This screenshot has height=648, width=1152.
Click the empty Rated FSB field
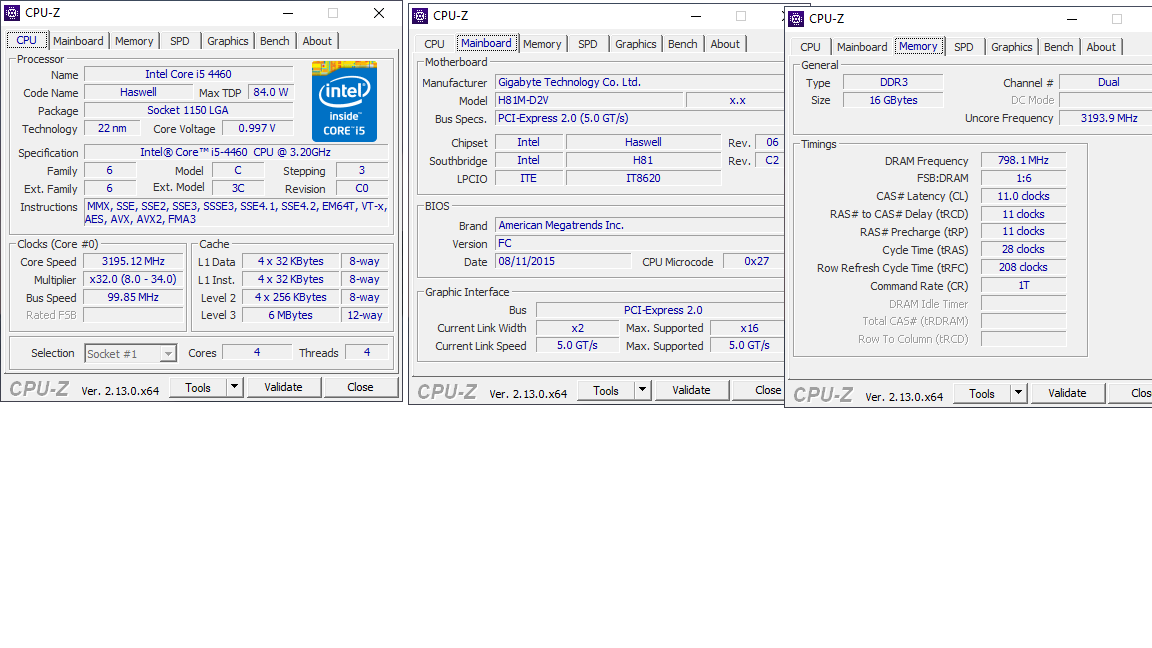coord(133,315)
